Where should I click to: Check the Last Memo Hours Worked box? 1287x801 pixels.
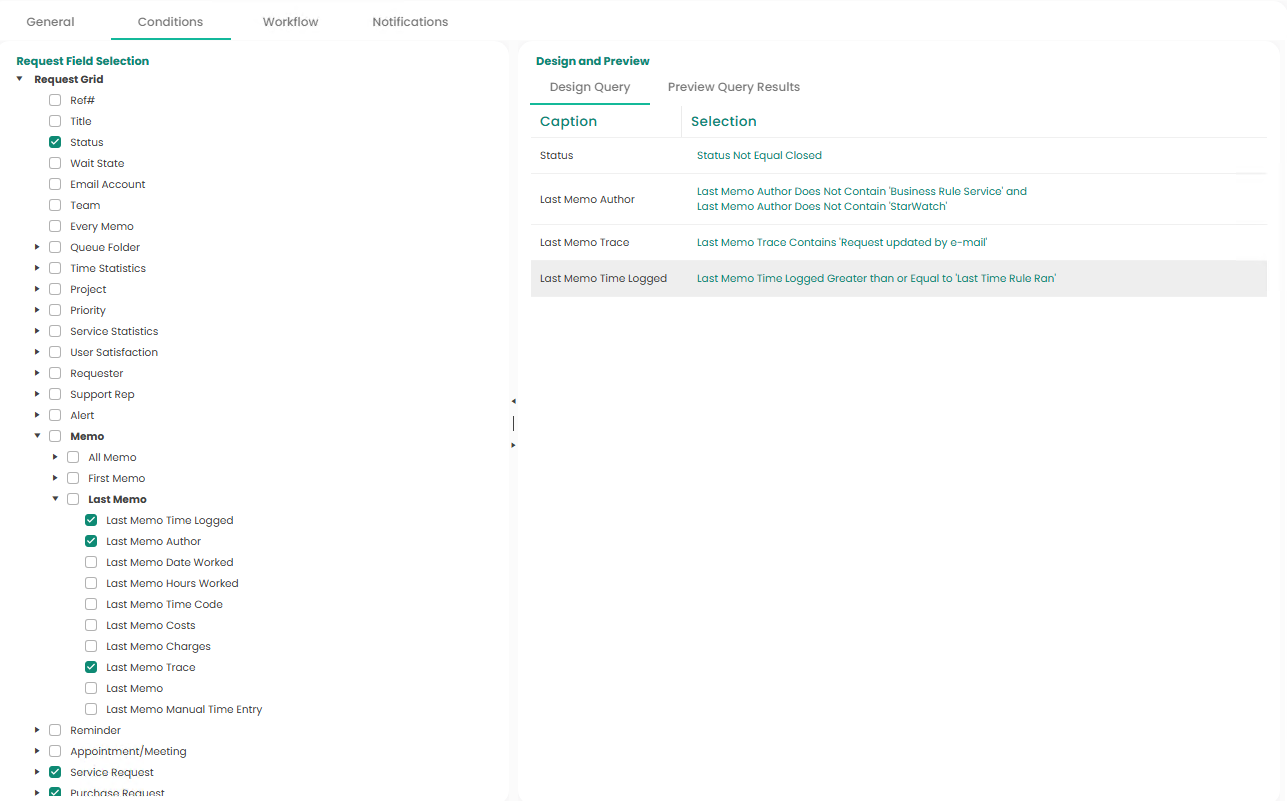tap(91, 583)
